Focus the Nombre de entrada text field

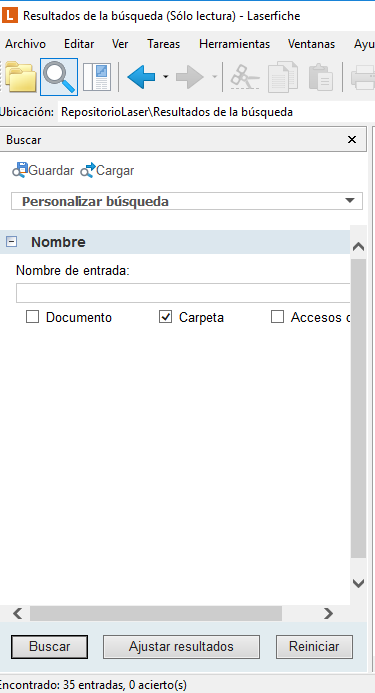pyautogui.click(x=183, y=293)
